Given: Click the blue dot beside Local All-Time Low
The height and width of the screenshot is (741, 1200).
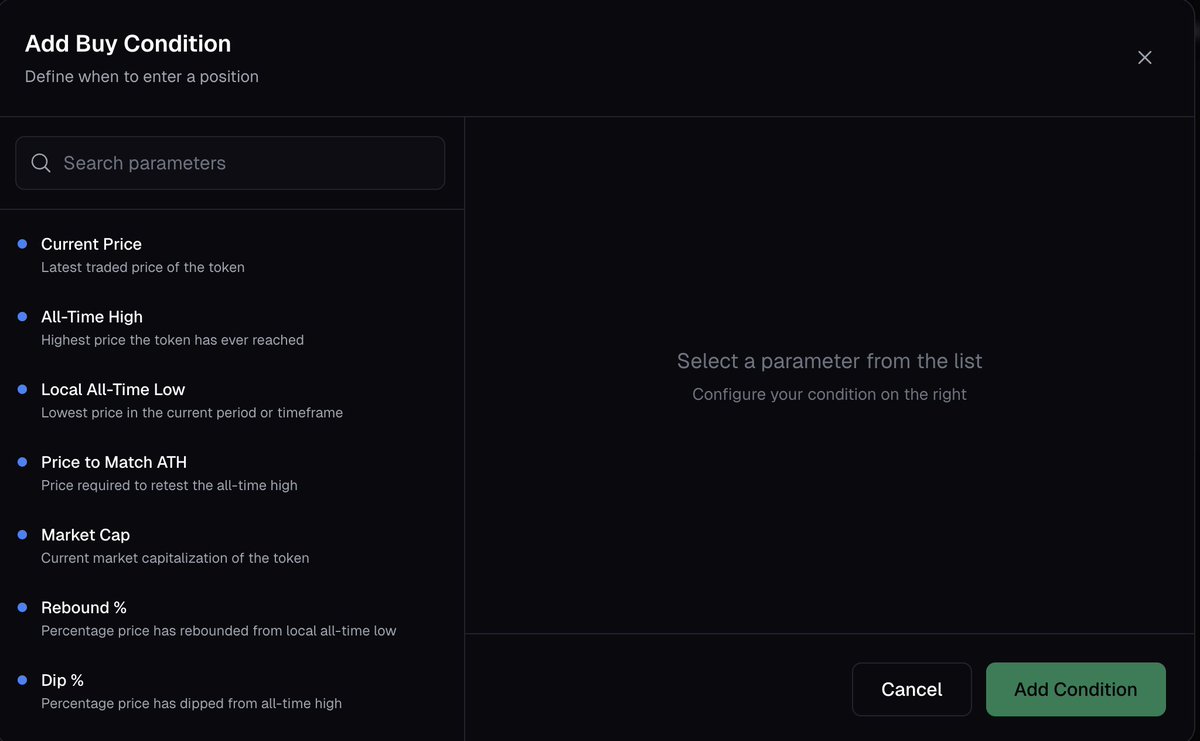Looking at the screenshot, I should [22, 389].
